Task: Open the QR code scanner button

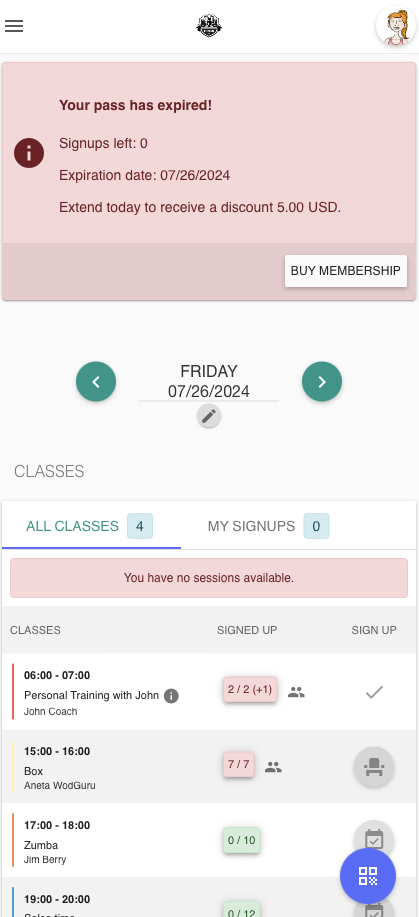Action: point(368,876)
